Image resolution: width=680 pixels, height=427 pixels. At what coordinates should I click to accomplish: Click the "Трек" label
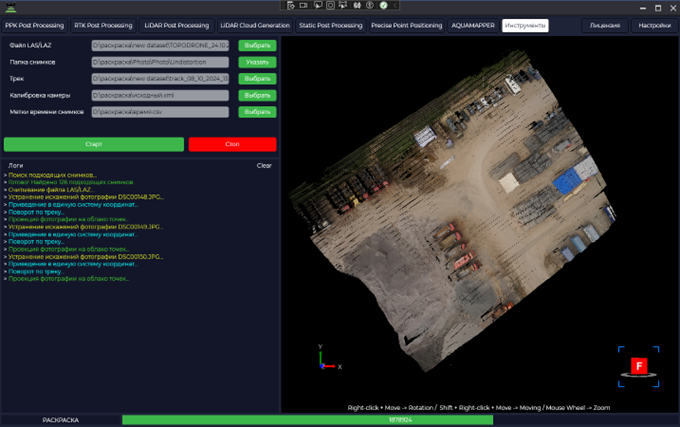16,78
